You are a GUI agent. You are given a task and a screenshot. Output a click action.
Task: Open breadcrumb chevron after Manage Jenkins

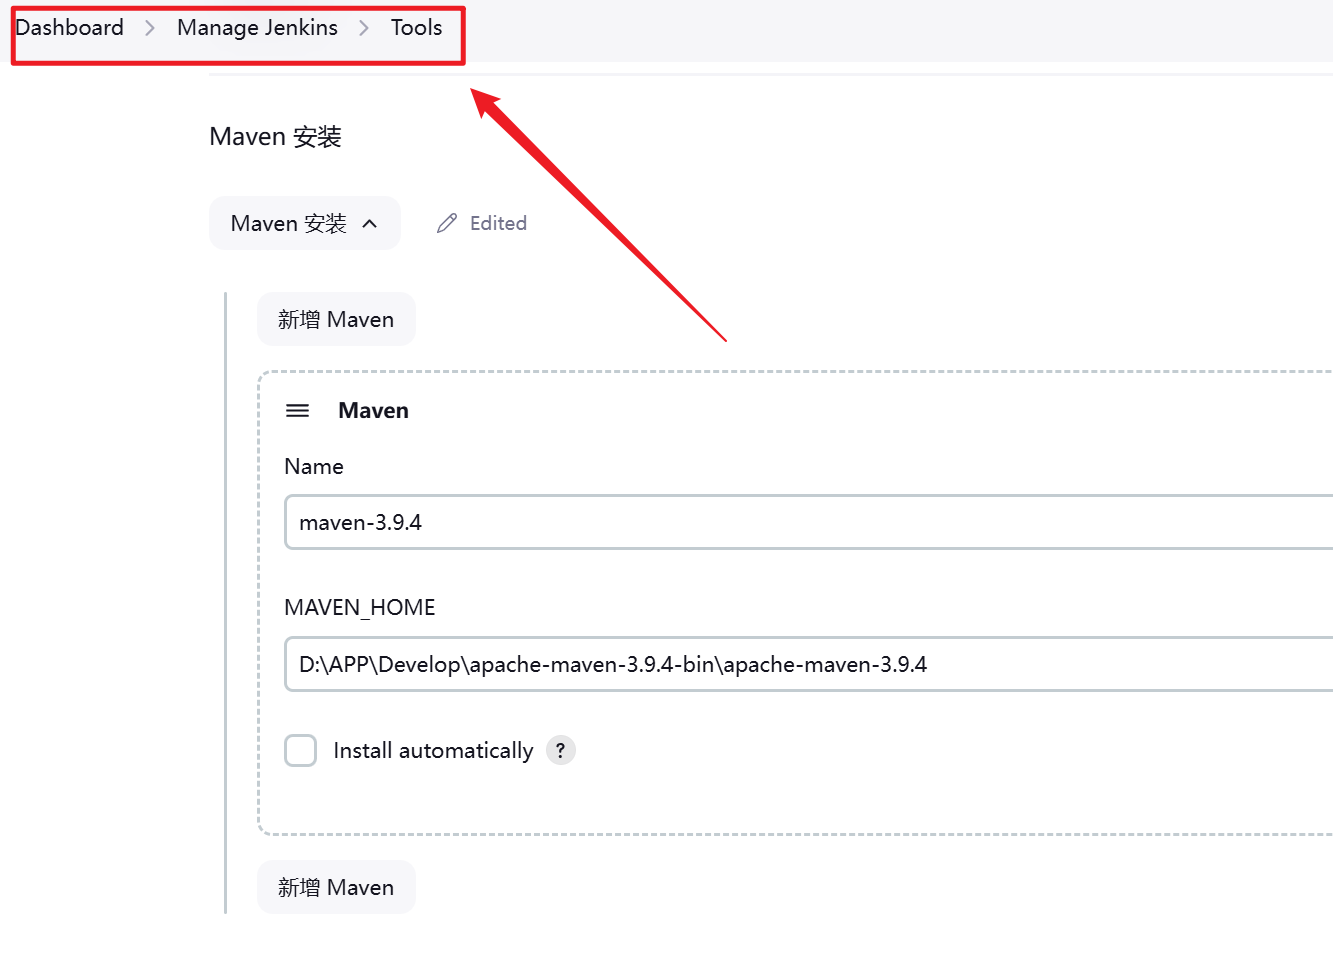(x=364, y=28)
